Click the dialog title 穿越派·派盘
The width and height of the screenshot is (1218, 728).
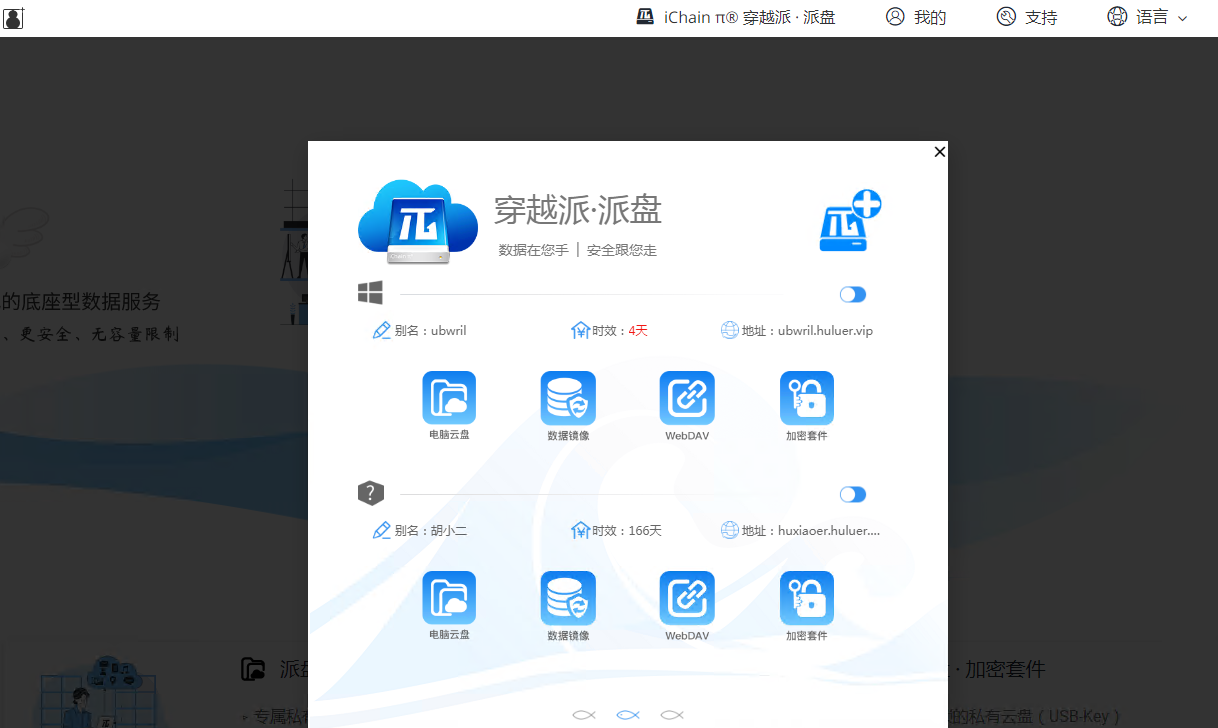coord(578,210)
